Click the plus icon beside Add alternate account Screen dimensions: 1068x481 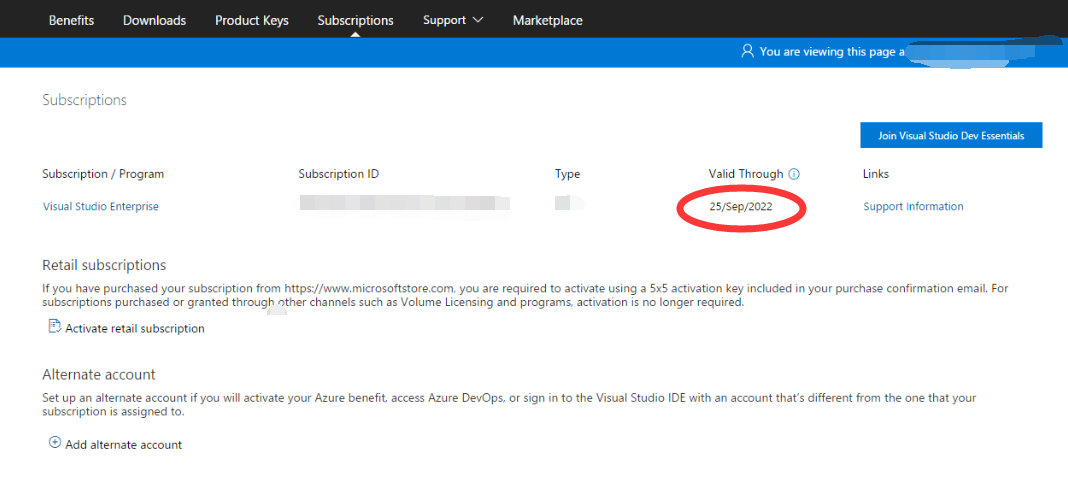(x=55, y=443)
